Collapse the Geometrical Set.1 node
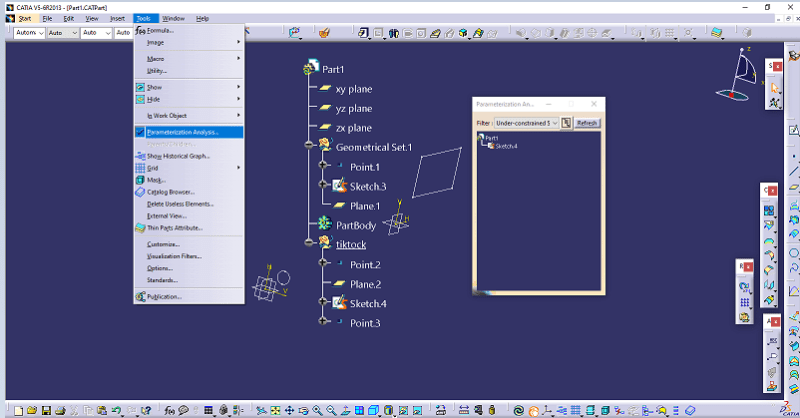The width and height of the screenshot is (800, 418). (x=308, y=145)
